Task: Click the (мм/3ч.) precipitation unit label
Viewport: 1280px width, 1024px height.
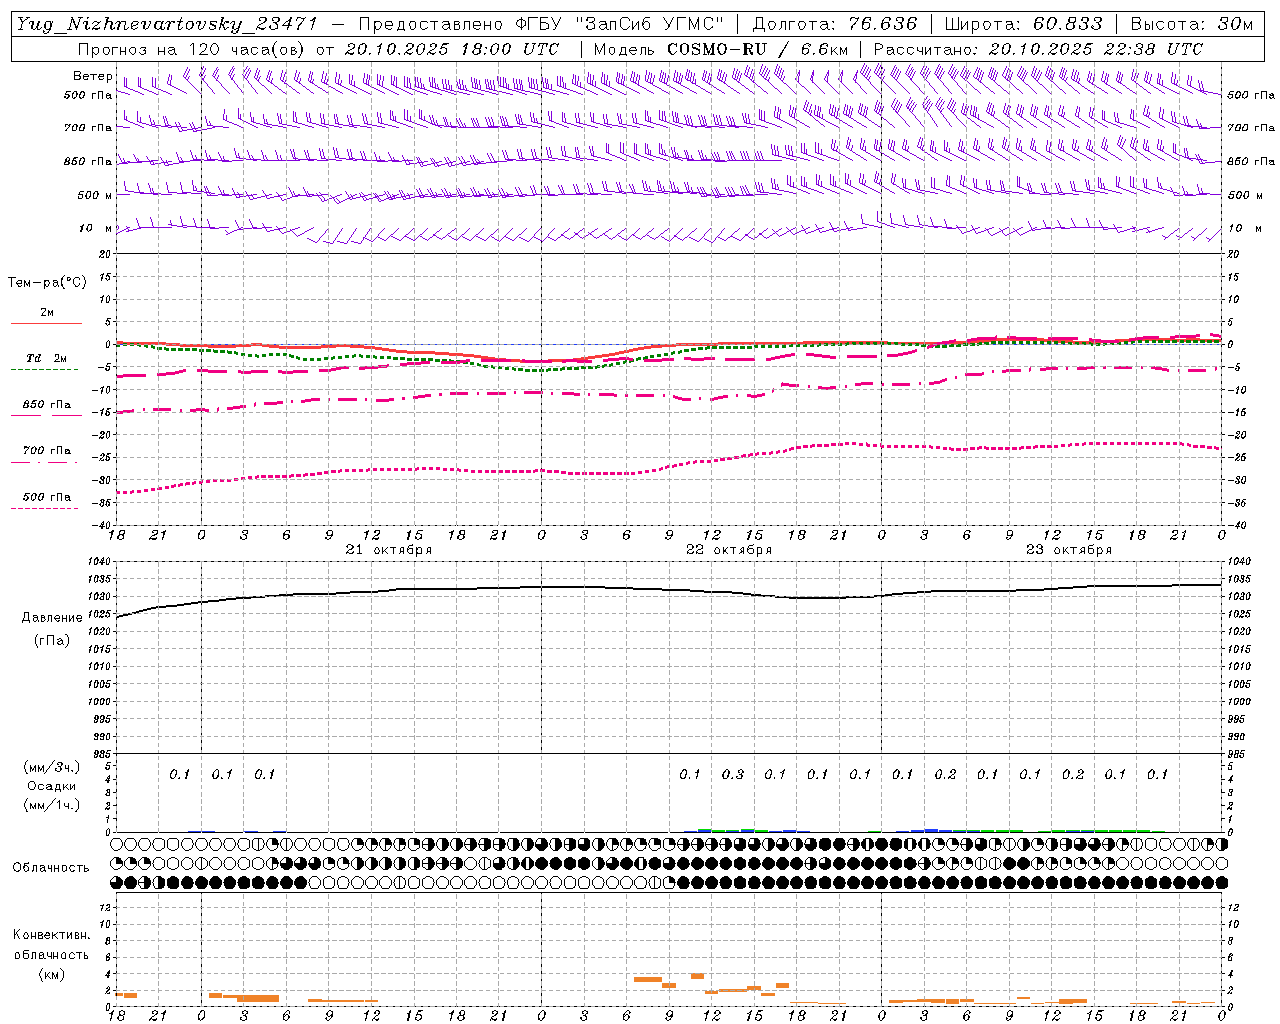Action: tap(52, 768)
